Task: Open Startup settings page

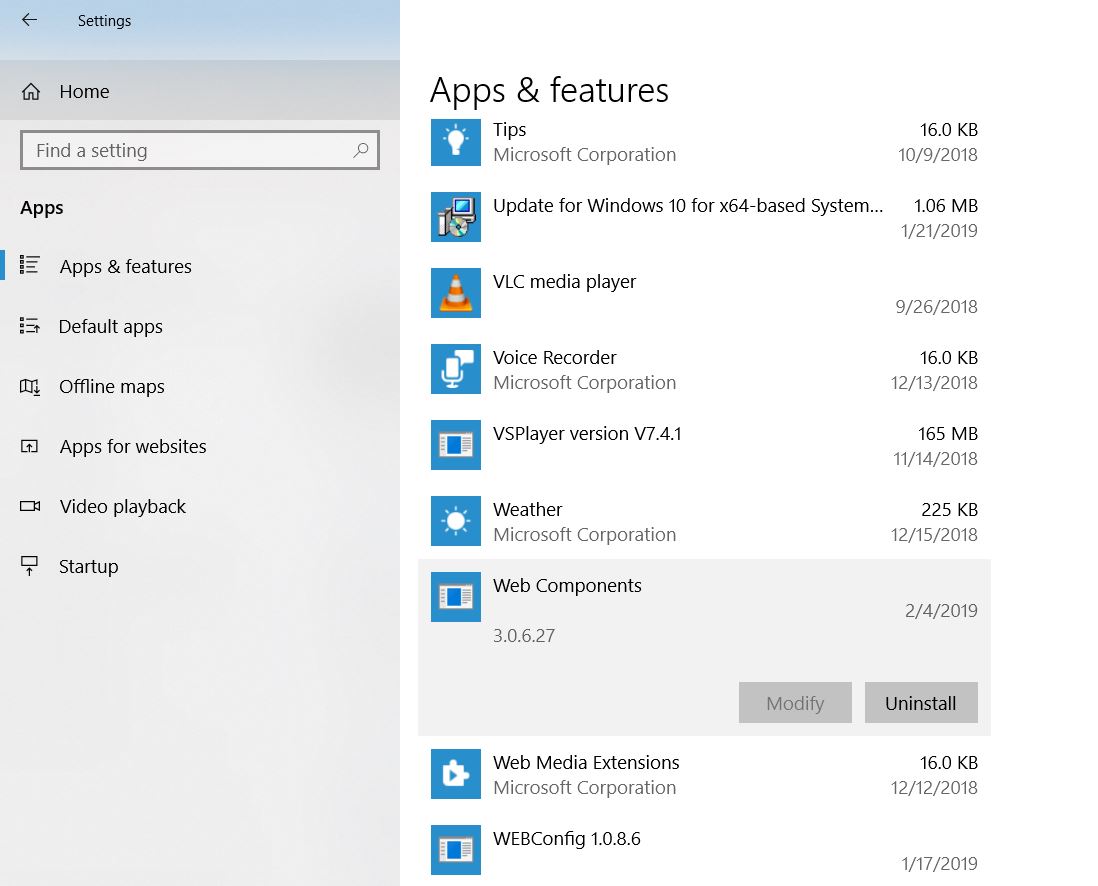Action: (200, 567)
